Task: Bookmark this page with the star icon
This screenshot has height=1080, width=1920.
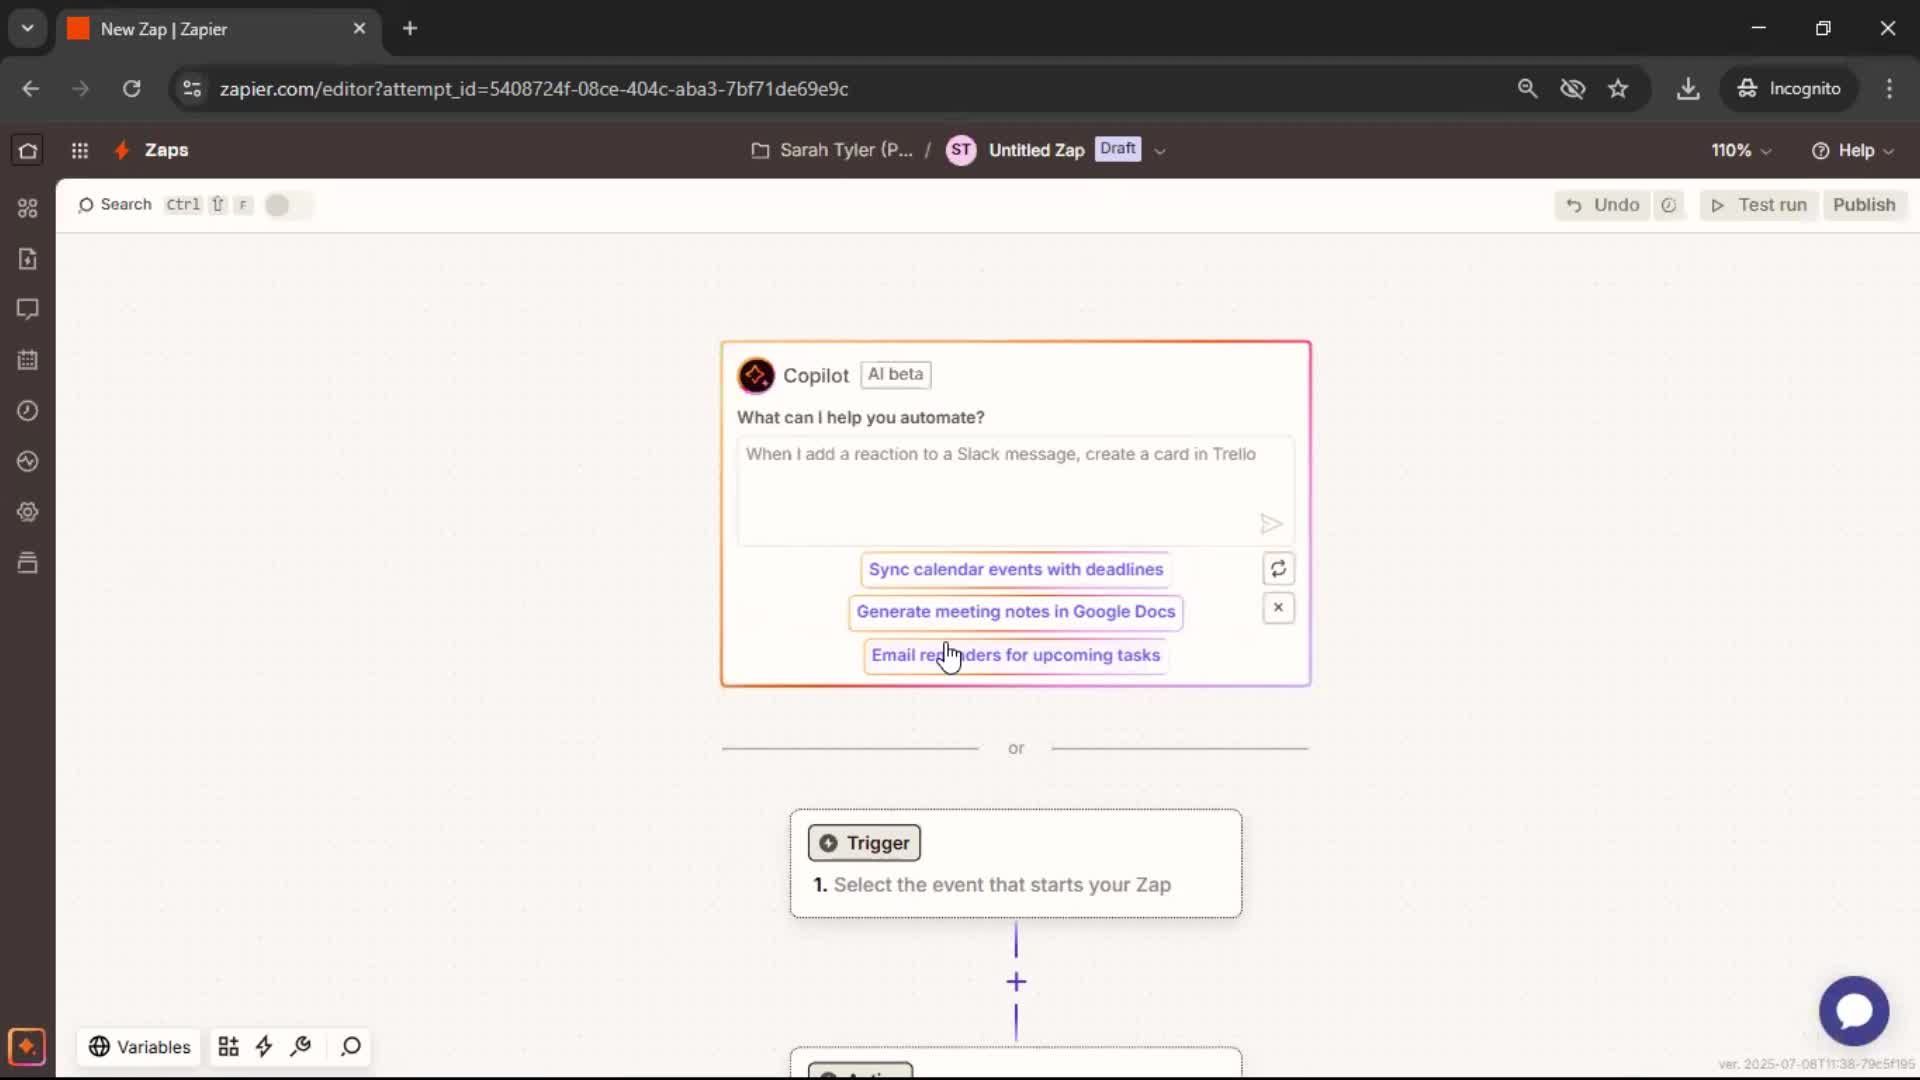Action: [x=1618, y=89]
